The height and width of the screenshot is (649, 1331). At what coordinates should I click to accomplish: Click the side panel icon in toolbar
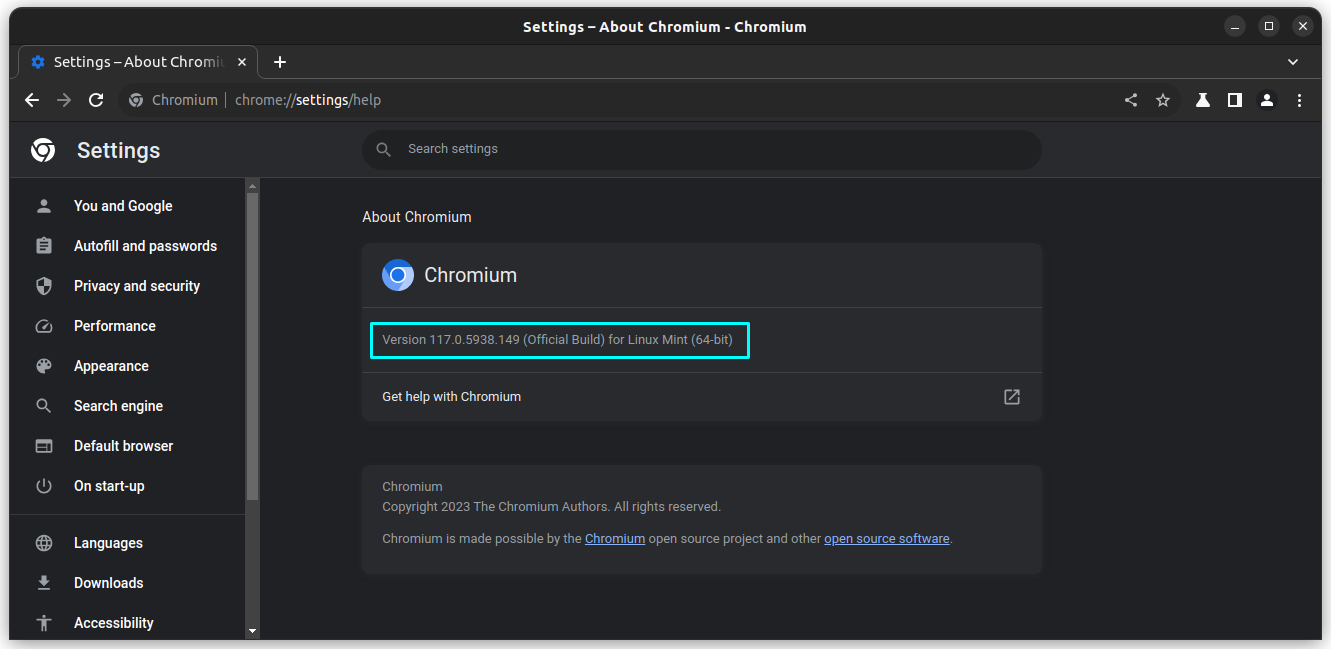pyautogui.click(x=1234, y=99)
